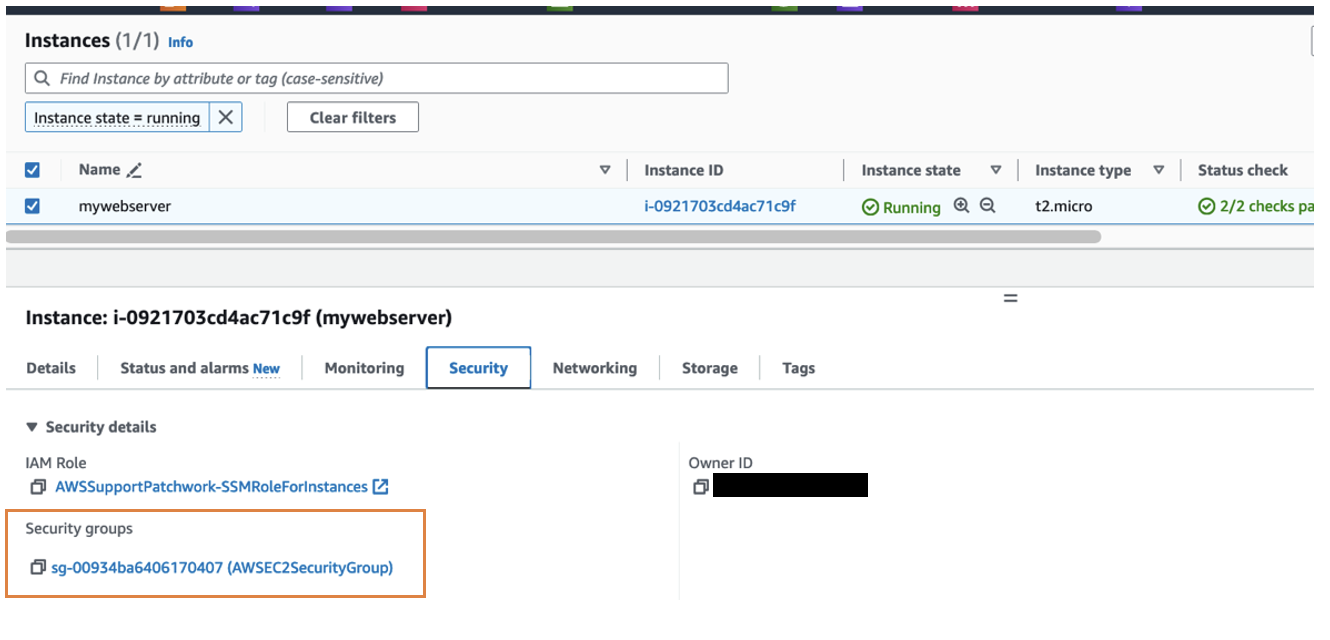Click the copy icon beside Owner ID
This screenshot has width=1330, height=640.
[701, 486]
